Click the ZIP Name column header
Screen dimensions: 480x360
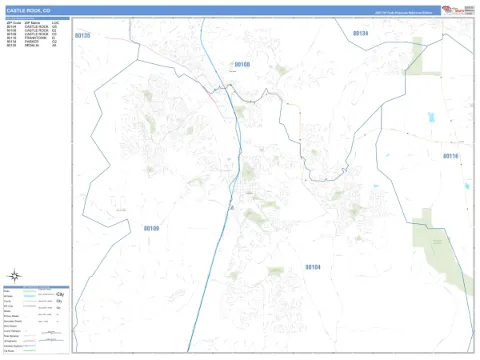point(32,23)
